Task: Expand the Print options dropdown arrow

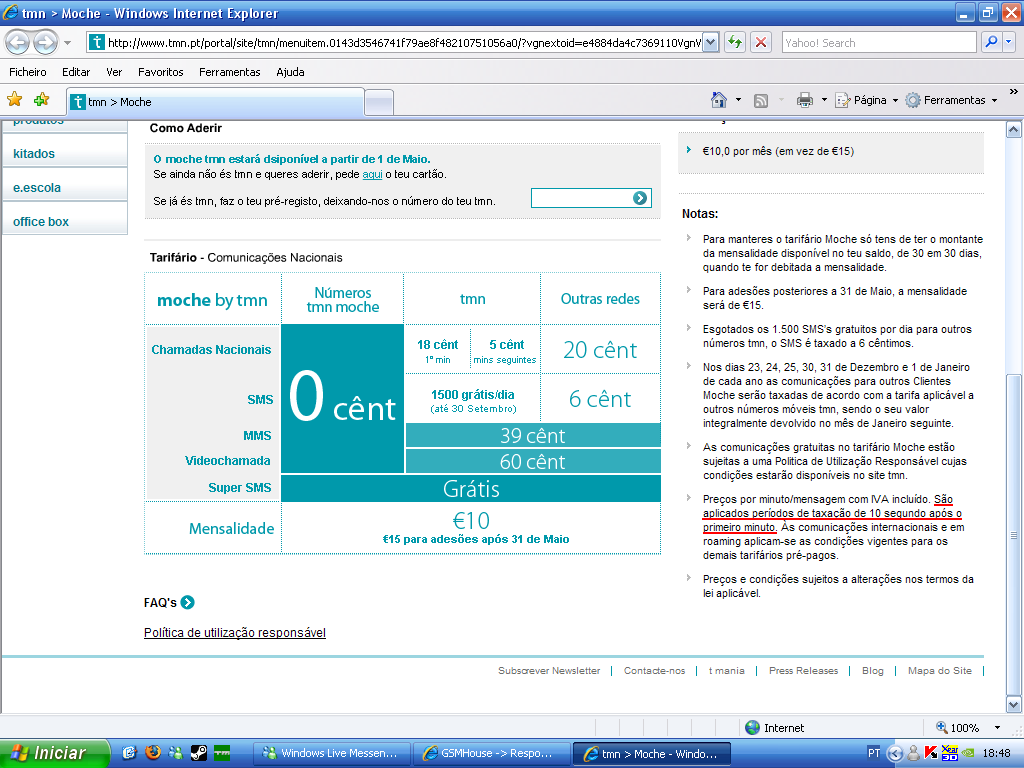Action: (824, 100)
